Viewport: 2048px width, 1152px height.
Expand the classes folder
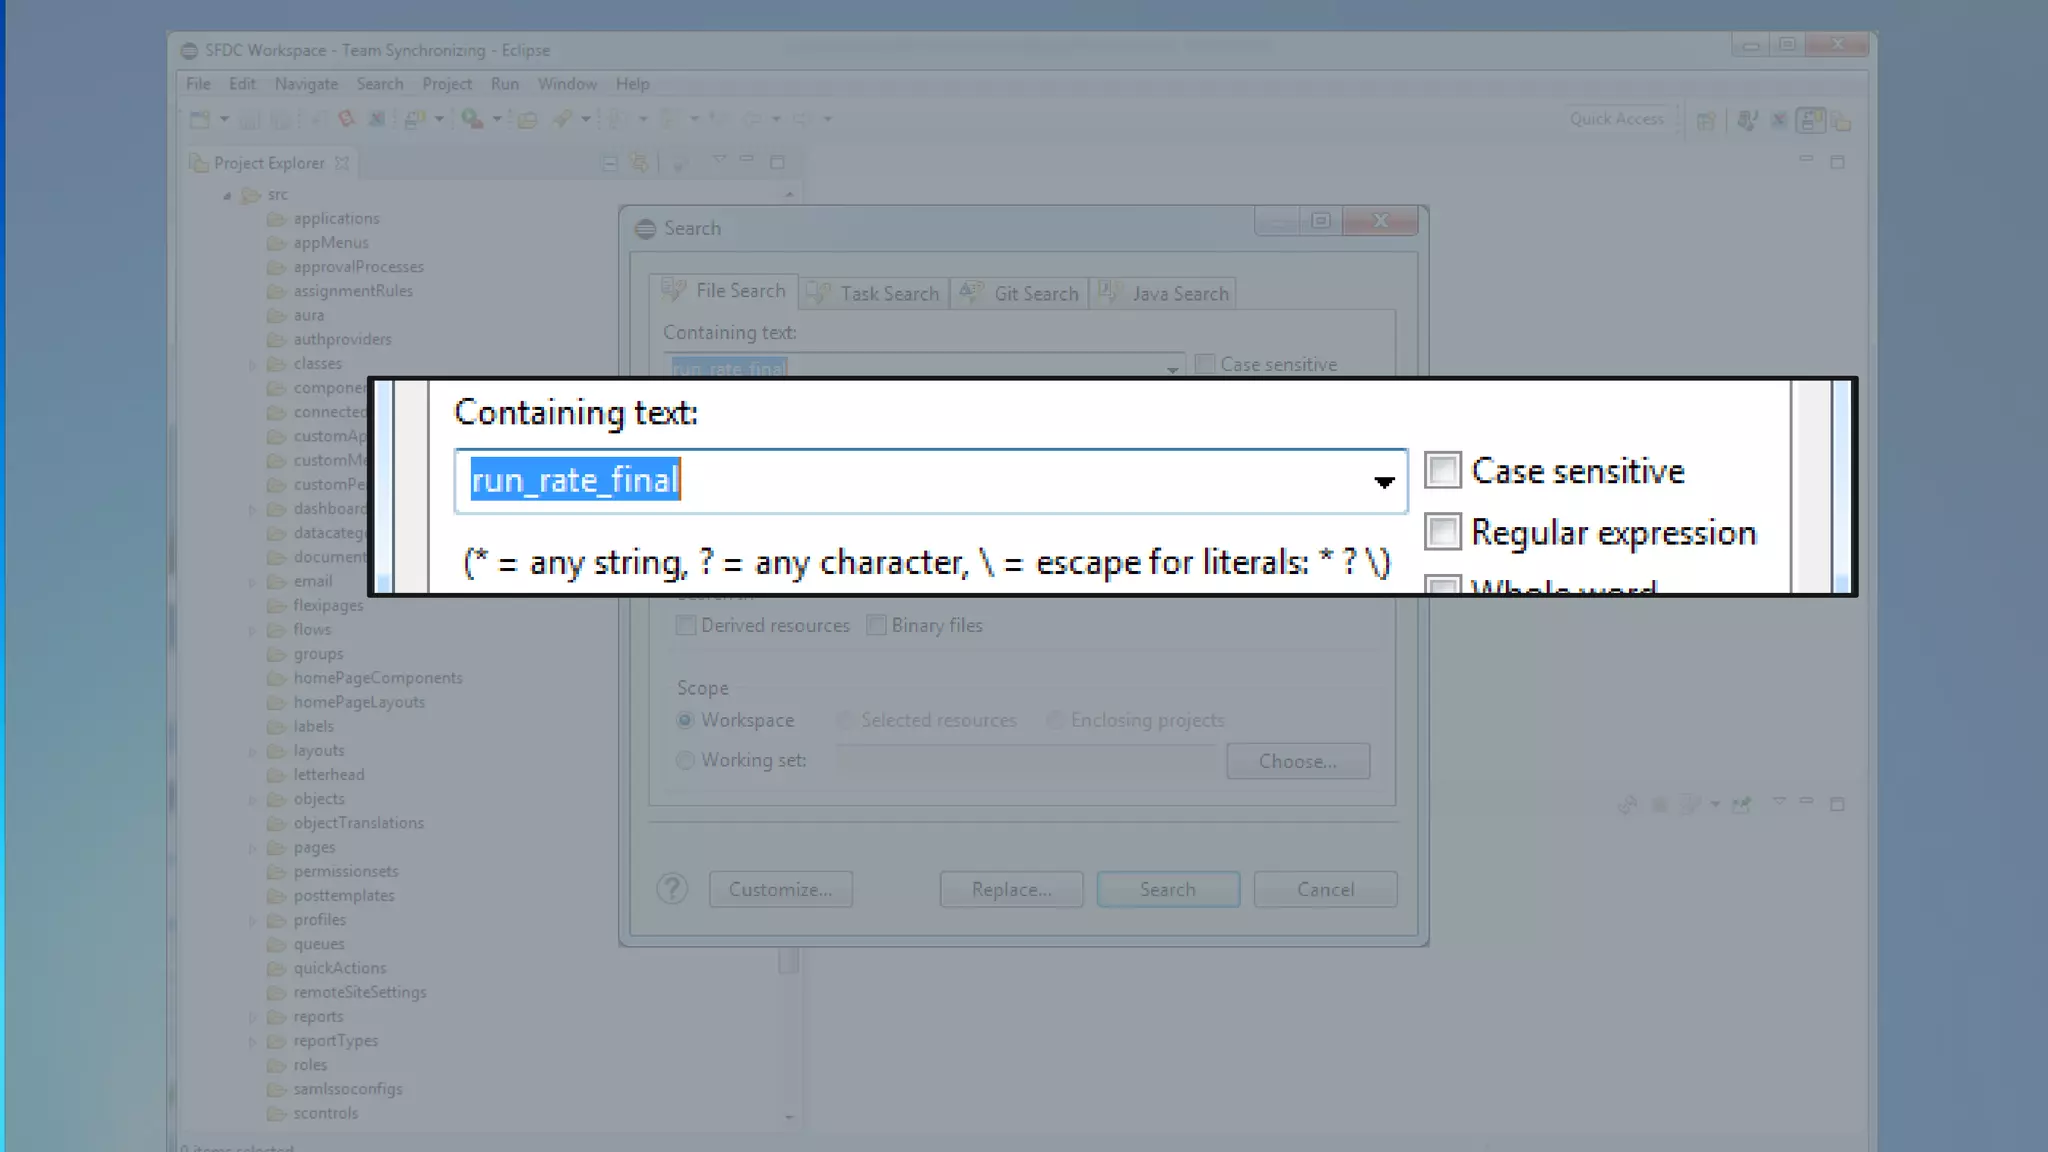(253, 365)
